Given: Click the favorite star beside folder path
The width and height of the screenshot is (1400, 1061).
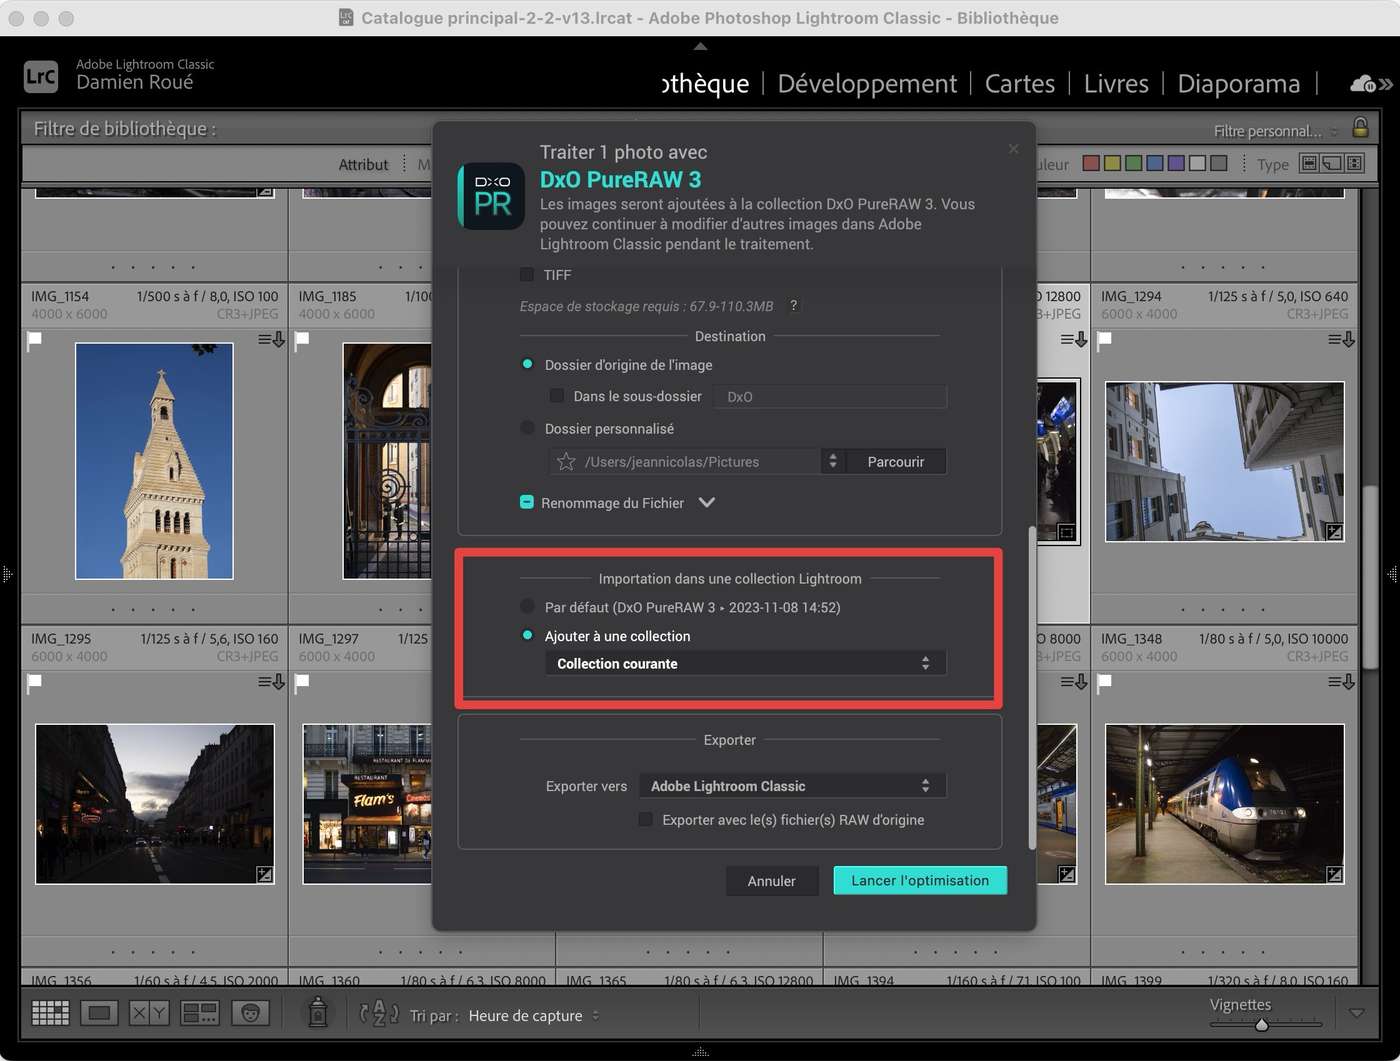Looking at the screenshot, I should pyautogui.click(x=566, y=461).
